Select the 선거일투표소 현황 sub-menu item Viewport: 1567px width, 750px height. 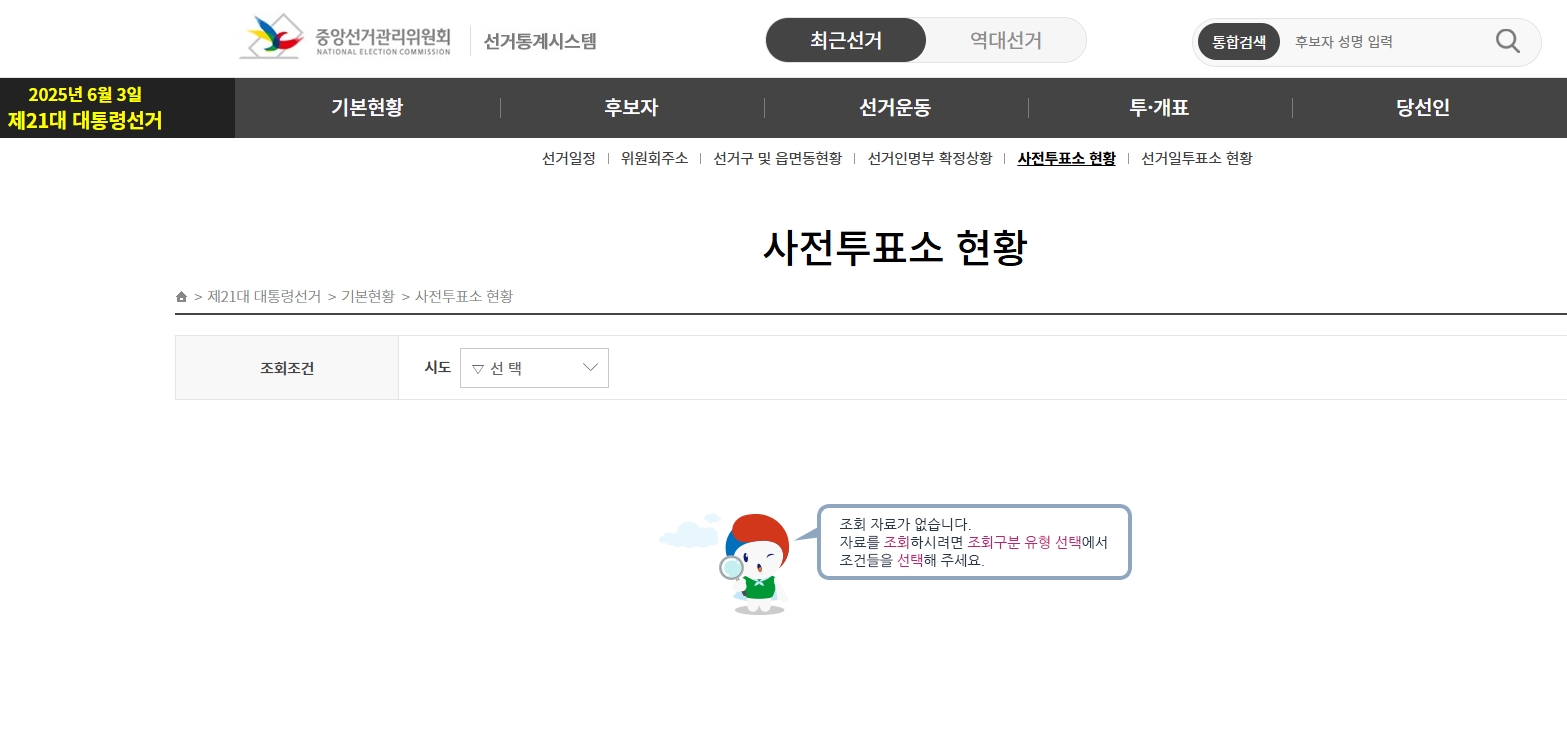click(x=1196, y=158)
